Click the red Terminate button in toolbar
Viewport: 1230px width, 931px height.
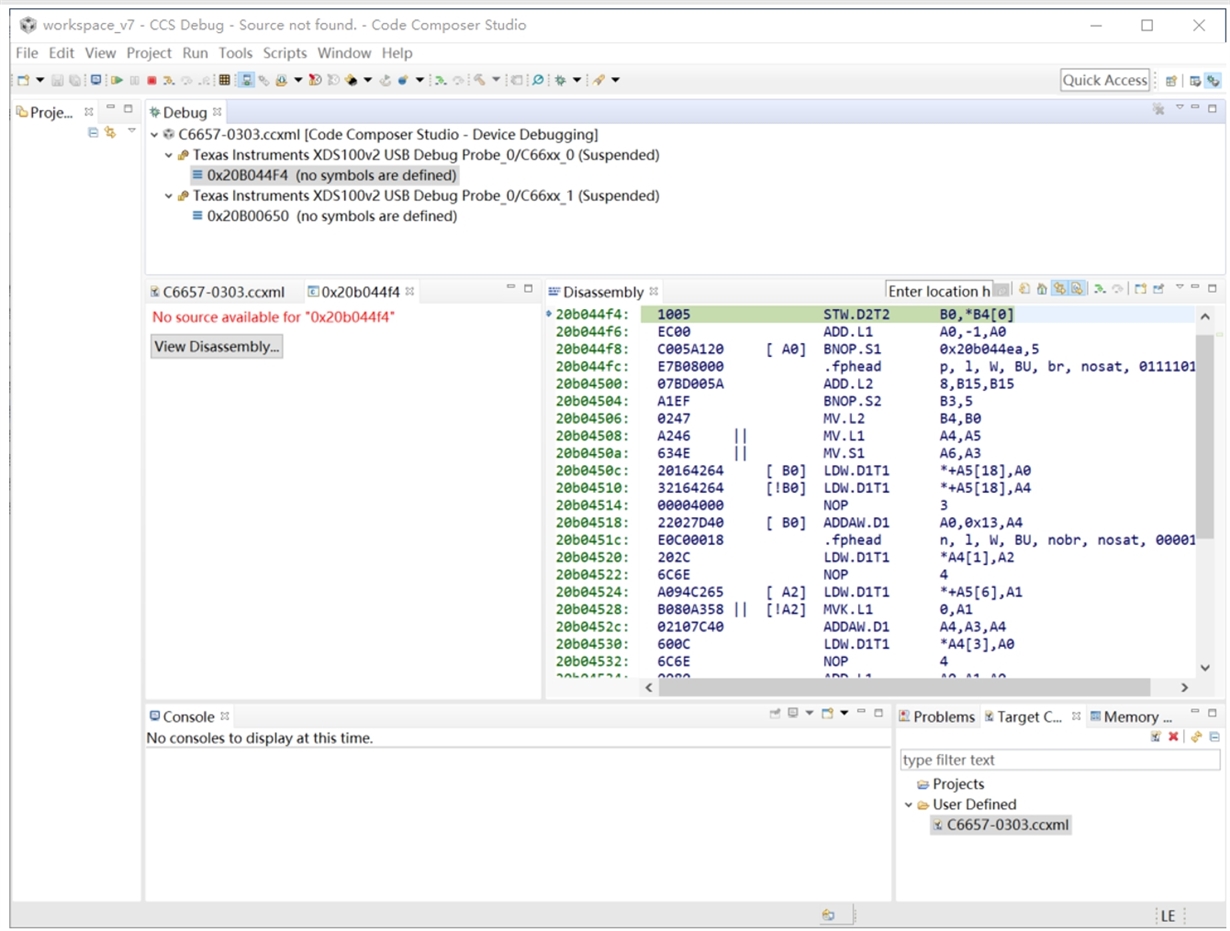(x=152, y=80)
